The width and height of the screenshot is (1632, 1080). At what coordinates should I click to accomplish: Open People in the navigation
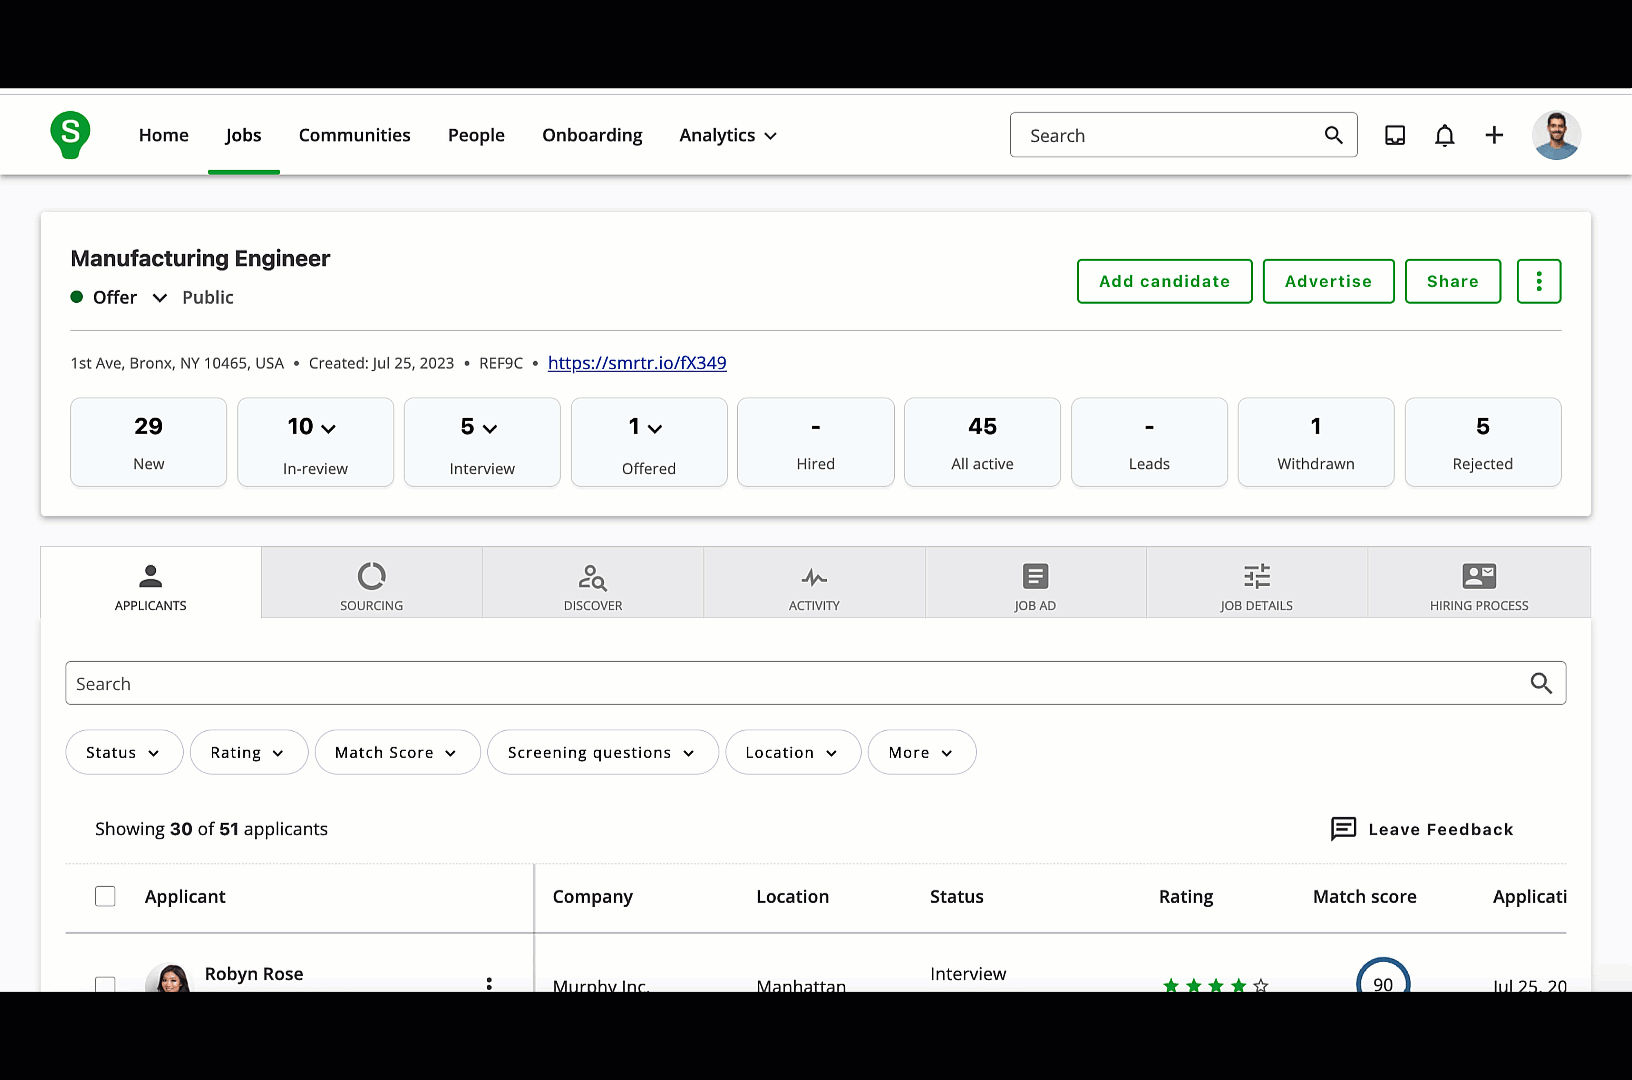pos(476,135)
